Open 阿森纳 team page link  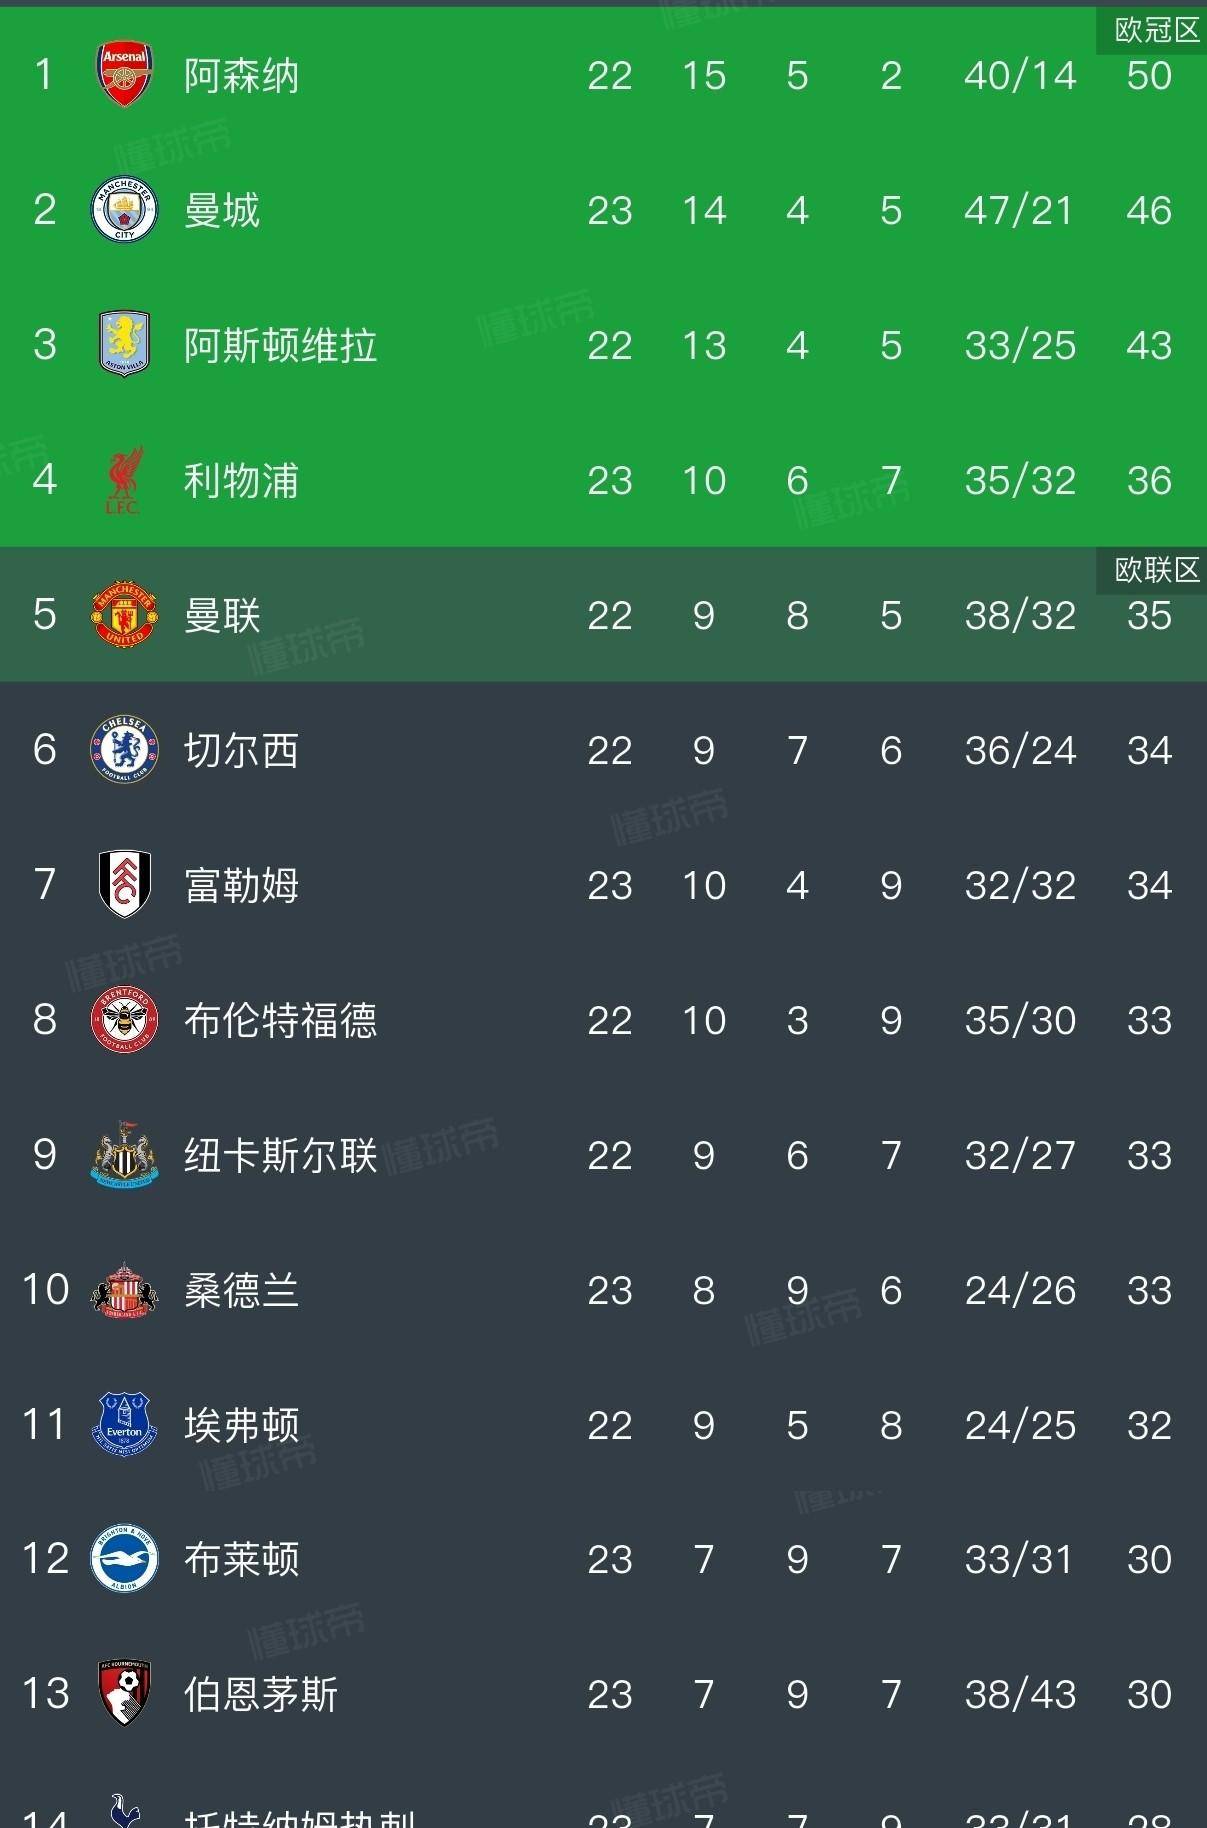pyautogui.click(x=240, y=75)
